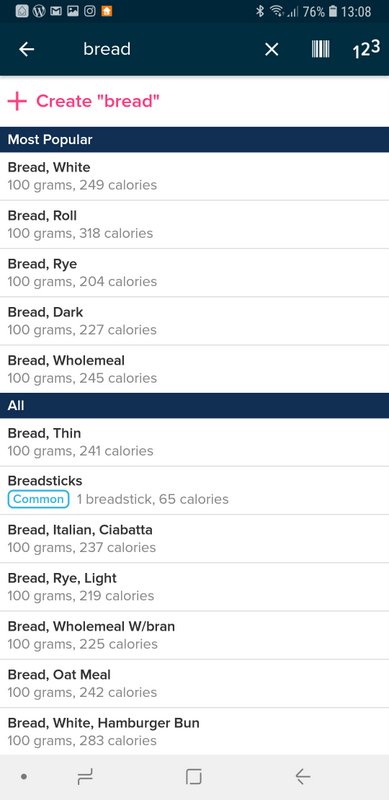Select Bread, Wholemeal 245 calories
The width and height of the screenshot is (389, 800).
point(194,369)
